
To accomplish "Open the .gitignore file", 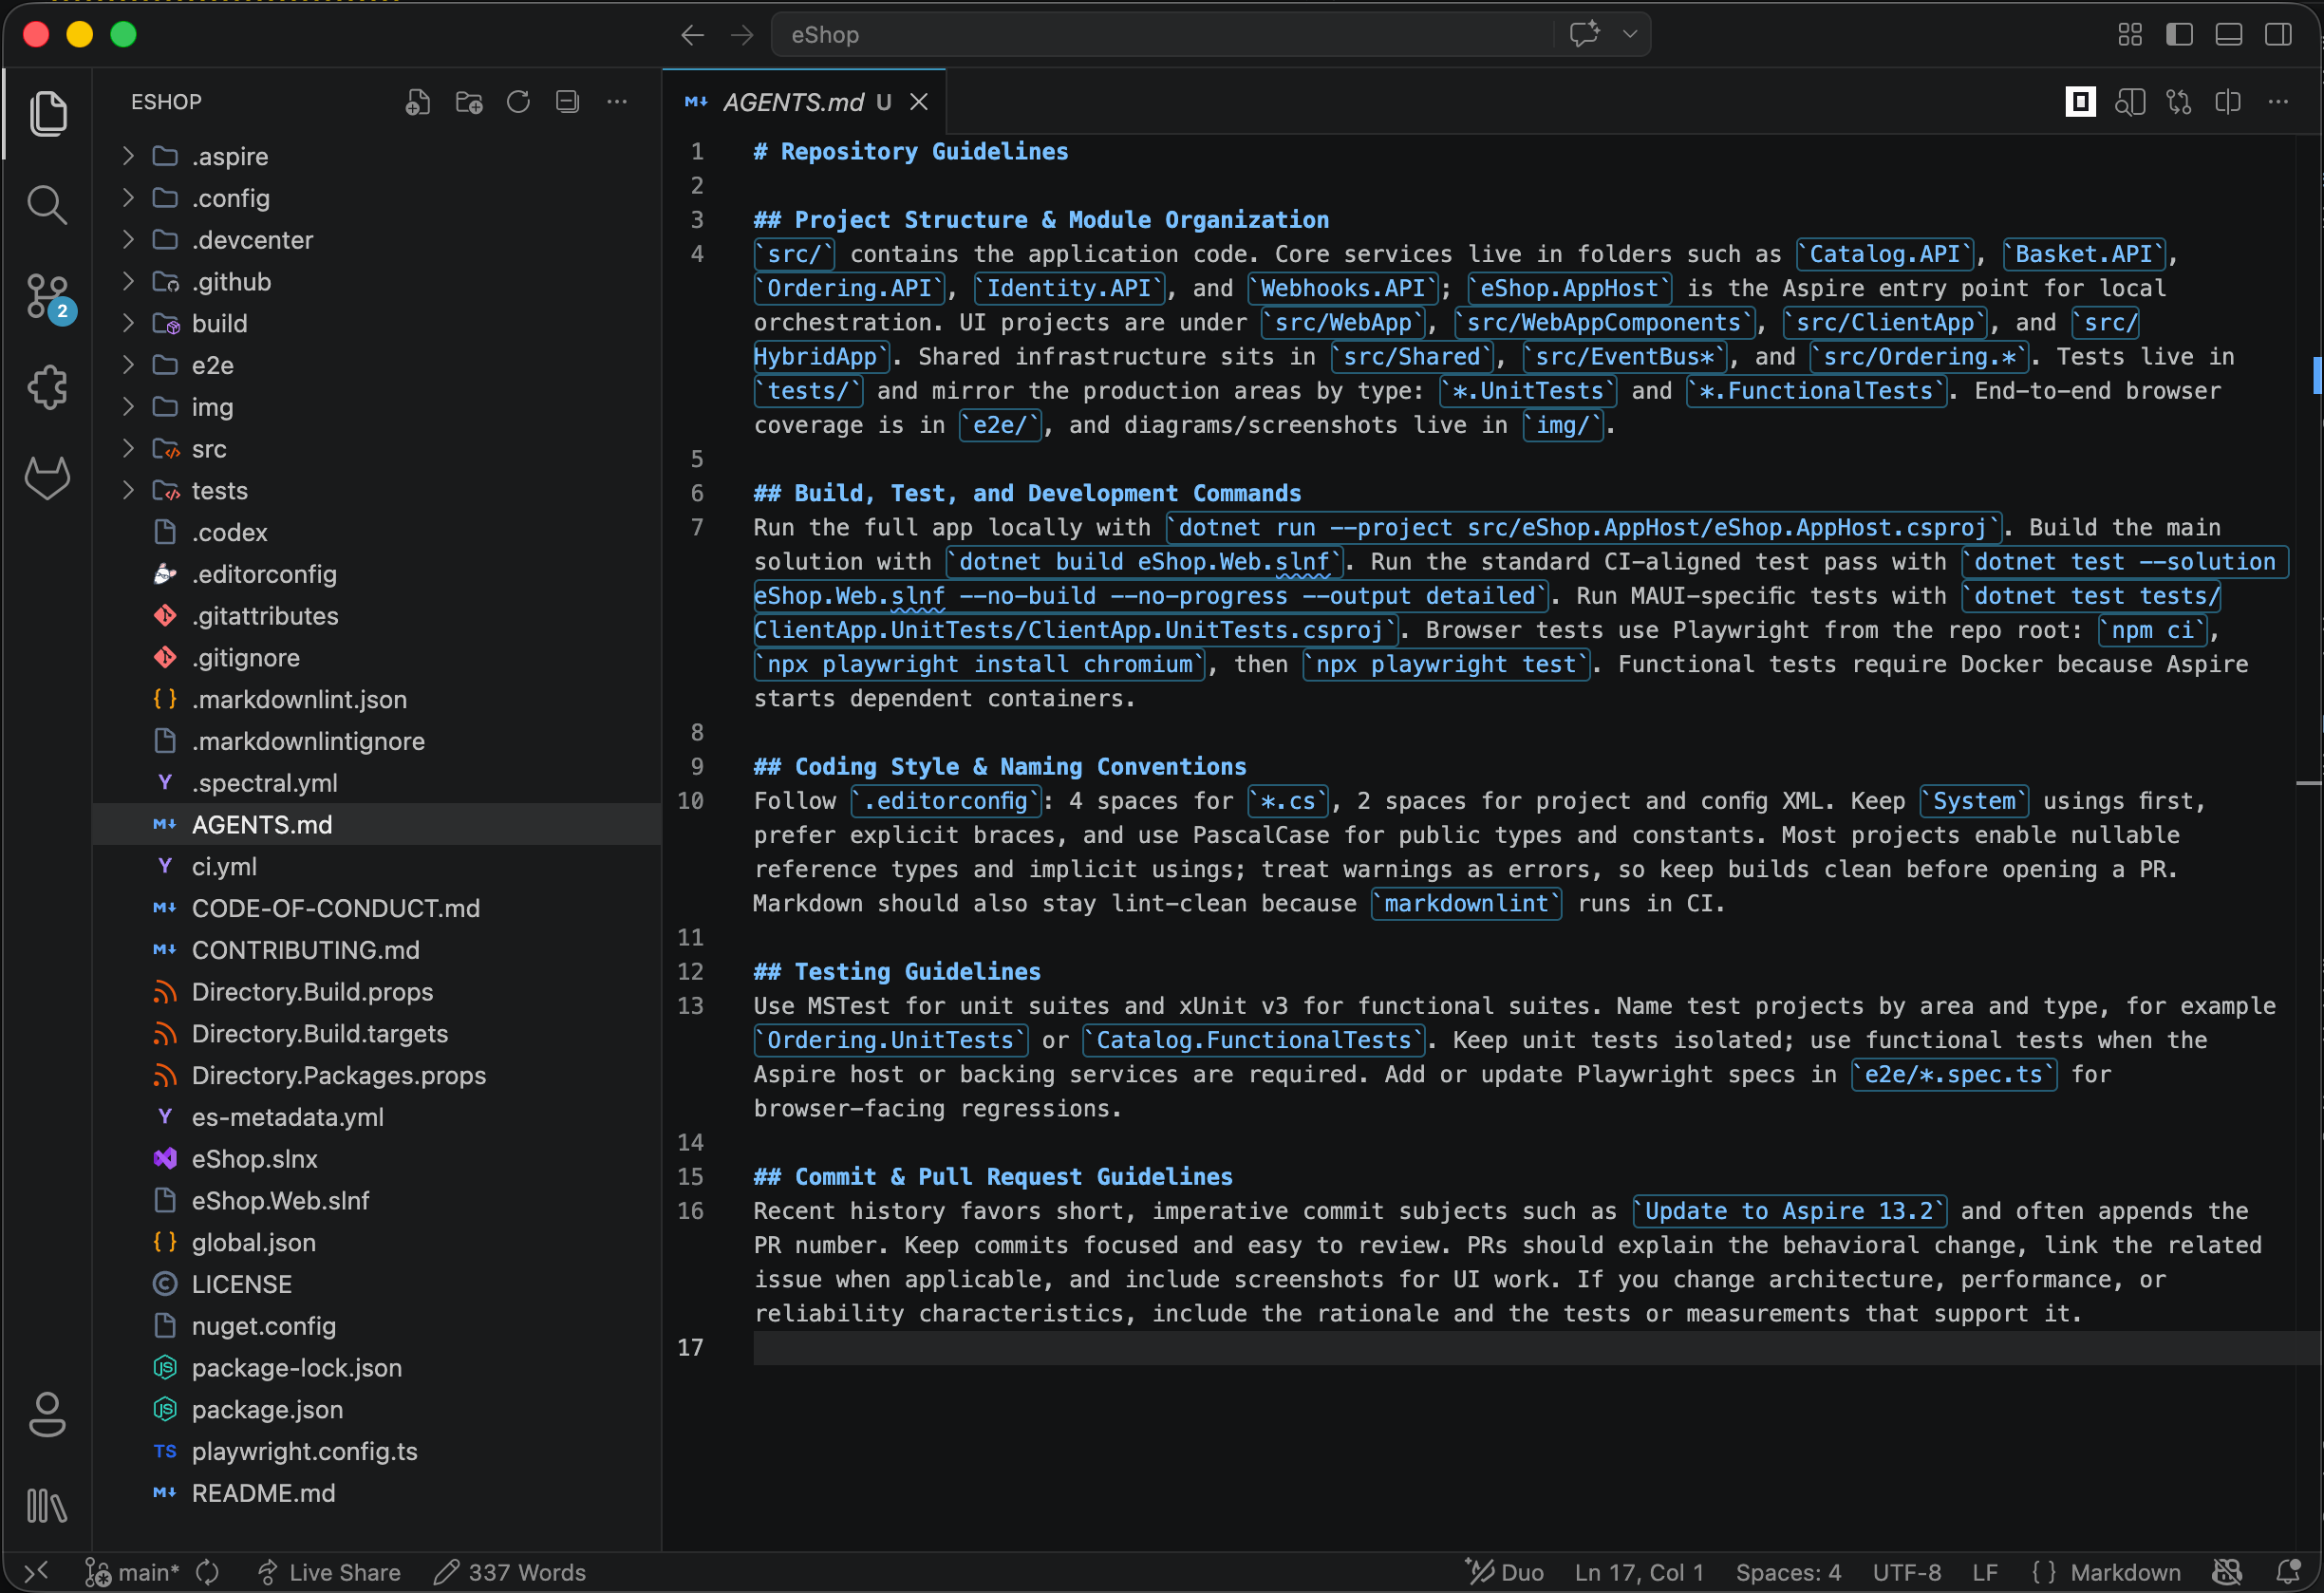I will point(376,658).
